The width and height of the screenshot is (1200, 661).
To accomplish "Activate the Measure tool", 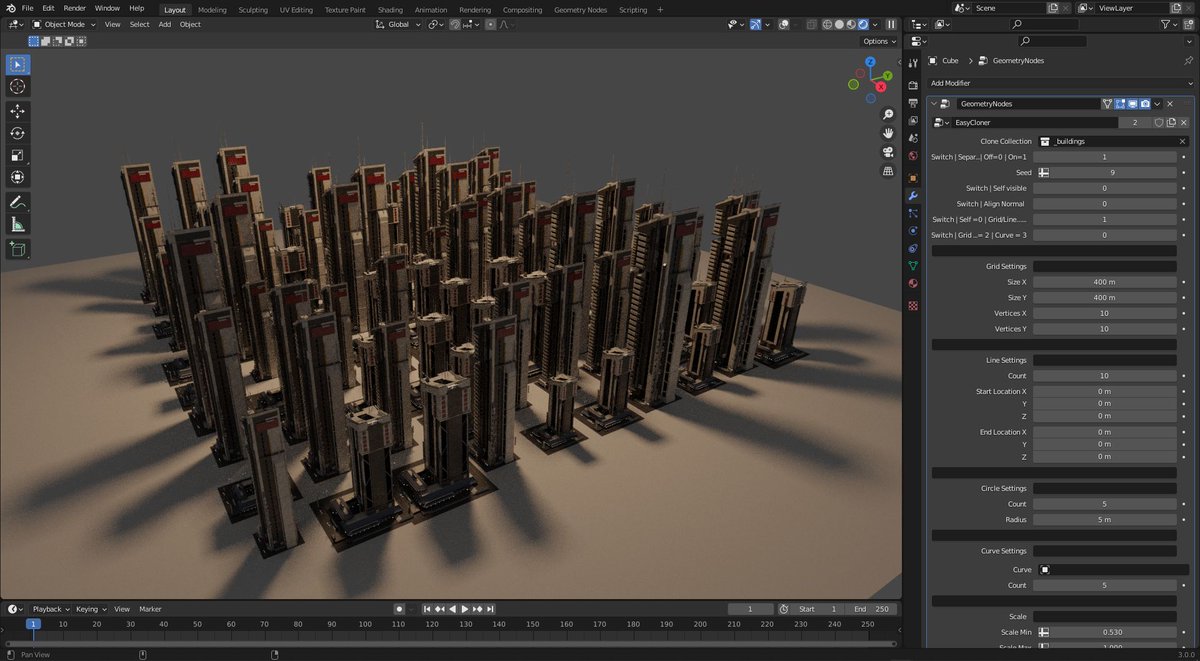I will (16, 225).
